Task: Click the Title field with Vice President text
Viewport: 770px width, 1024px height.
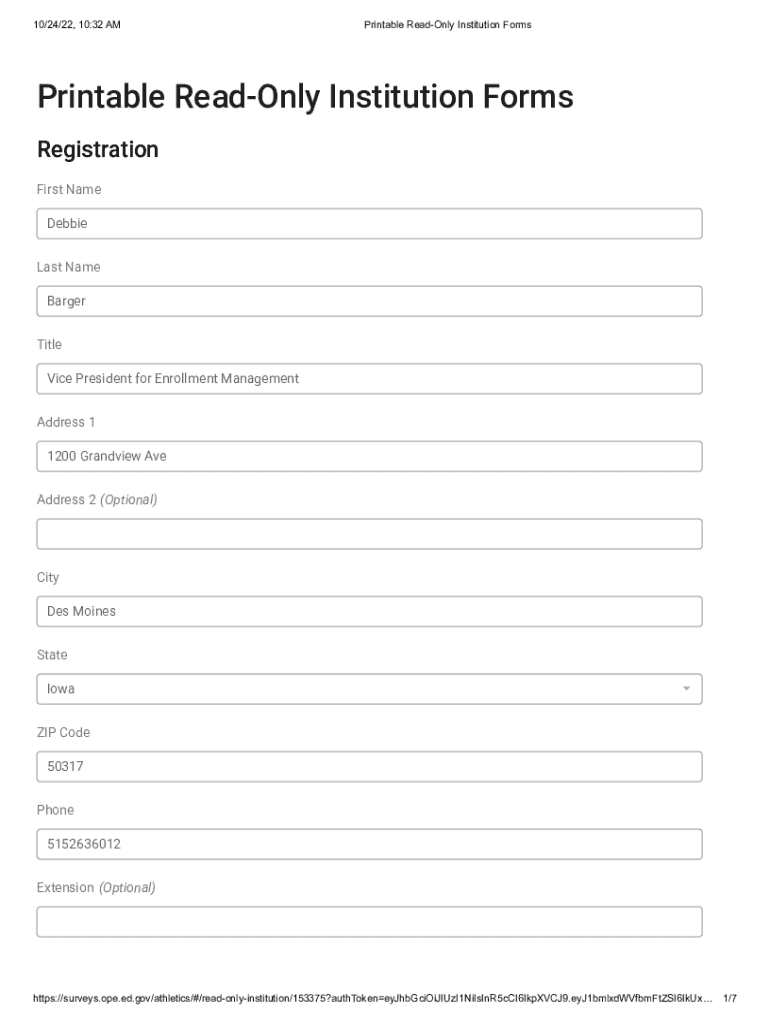Action: click(x=369, y=378)
